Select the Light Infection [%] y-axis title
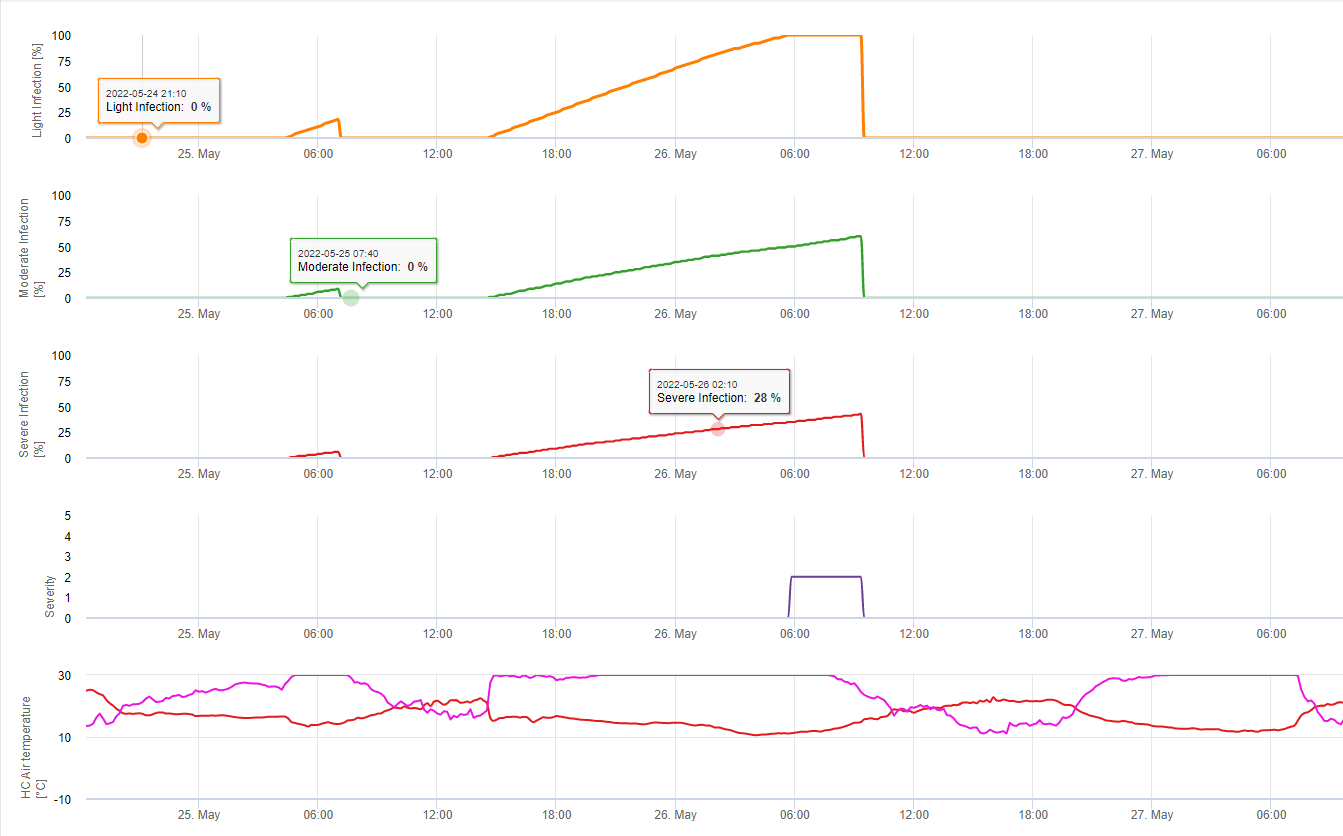This screenshot has width=1343, height=836. pos(37,90)
